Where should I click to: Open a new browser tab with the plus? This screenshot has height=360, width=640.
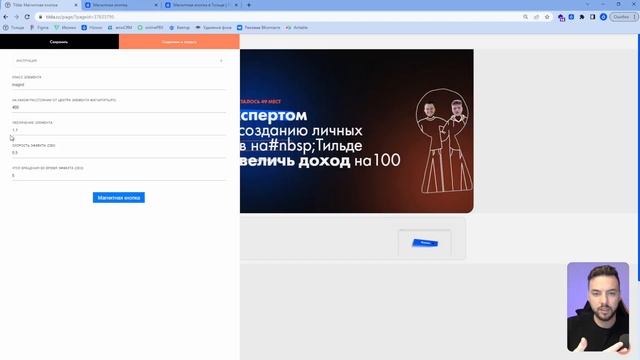(249, 5)
